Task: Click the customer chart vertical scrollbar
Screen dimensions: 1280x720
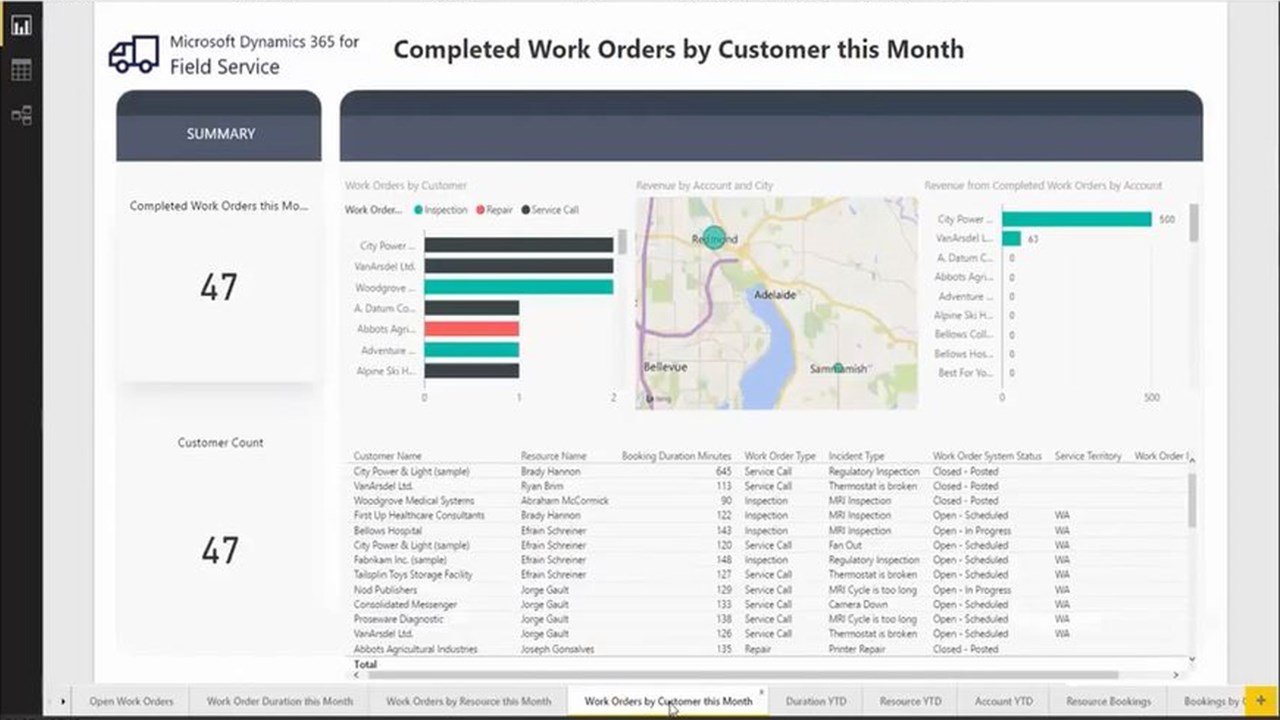Action: pyautogui.click(x=622, y=242)
